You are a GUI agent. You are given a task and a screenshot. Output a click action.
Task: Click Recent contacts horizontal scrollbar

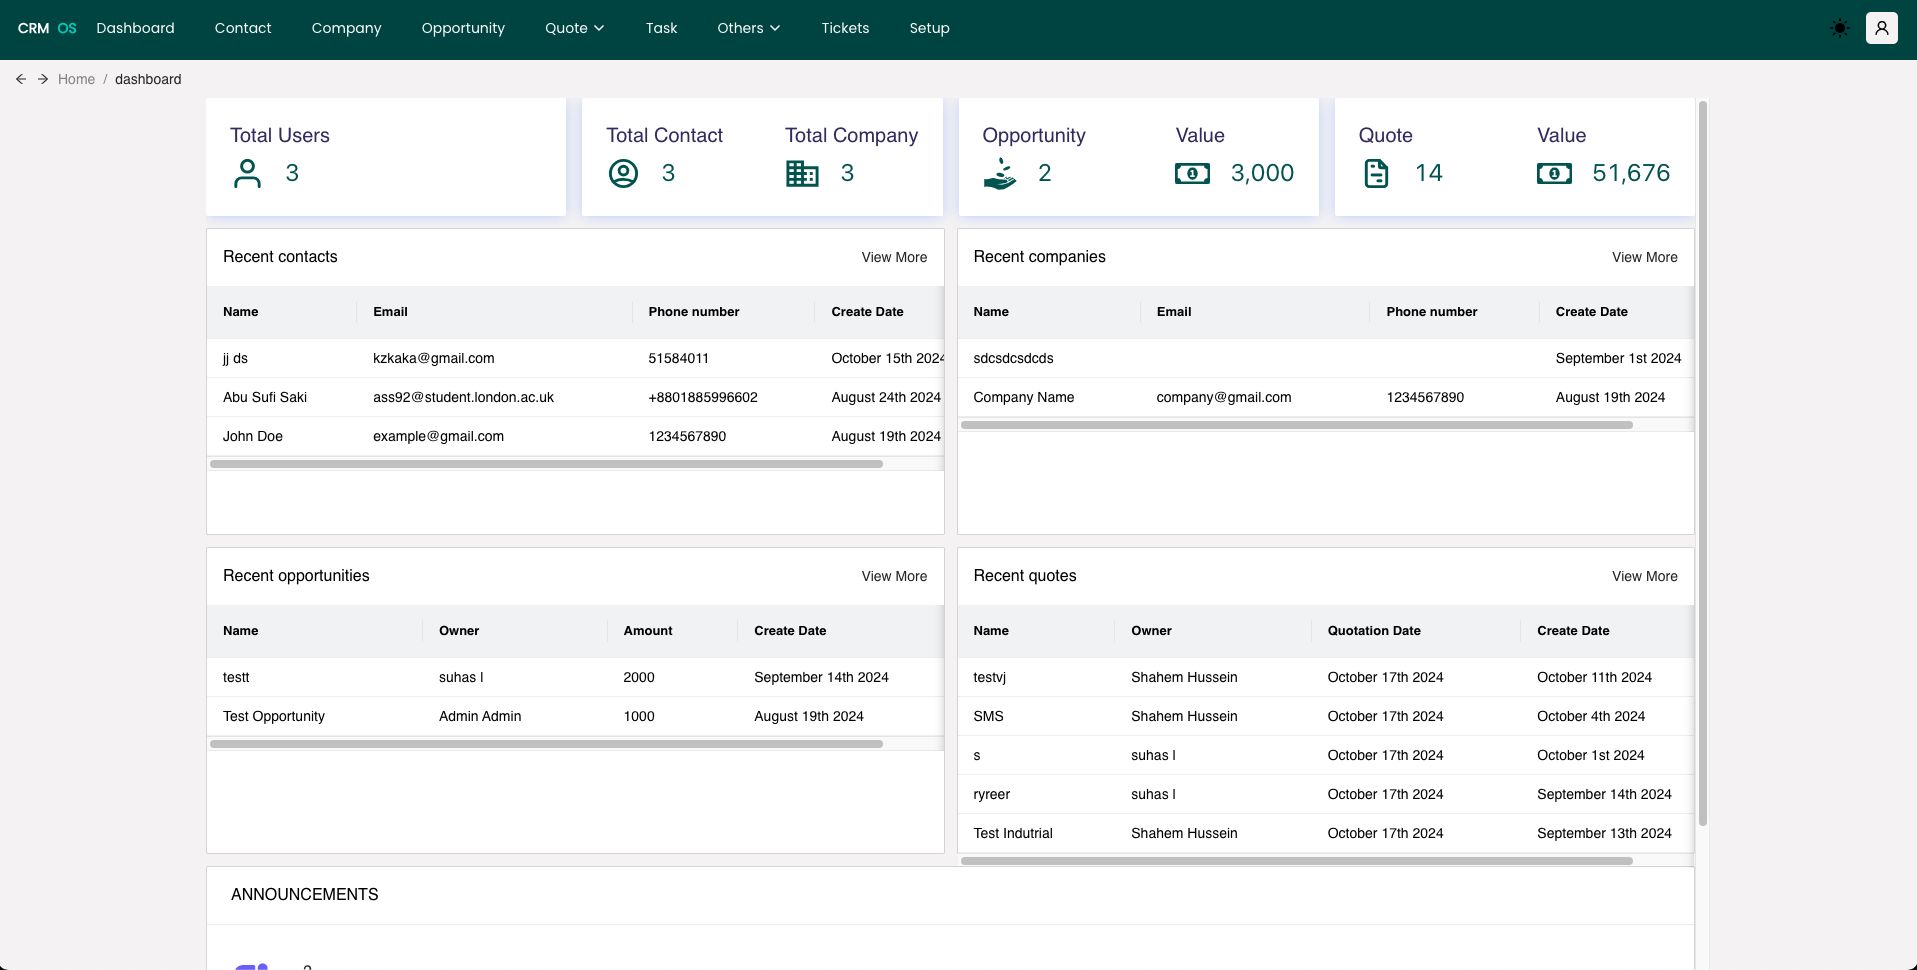546,464
